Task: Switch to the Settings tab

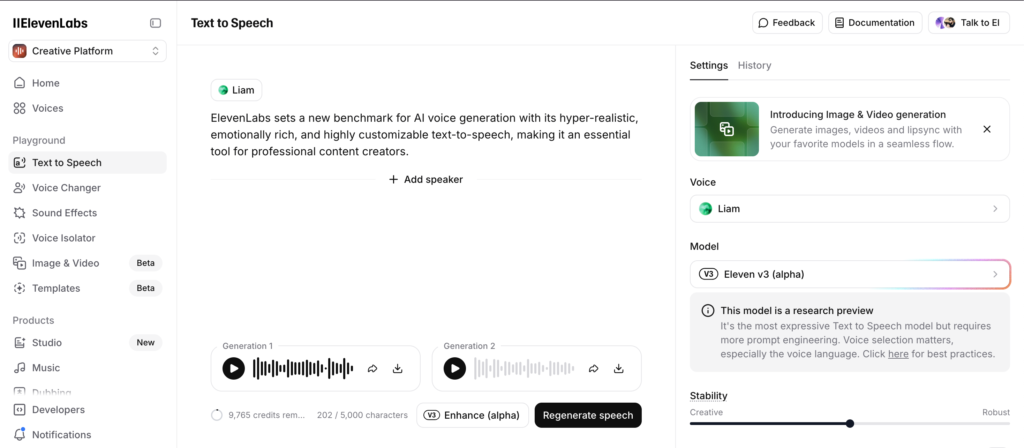Action: click(709, 65)
